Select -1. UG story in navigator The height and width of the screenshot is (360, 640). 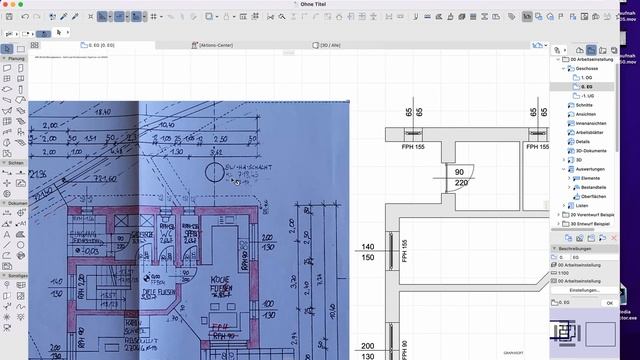click(587, 96)
